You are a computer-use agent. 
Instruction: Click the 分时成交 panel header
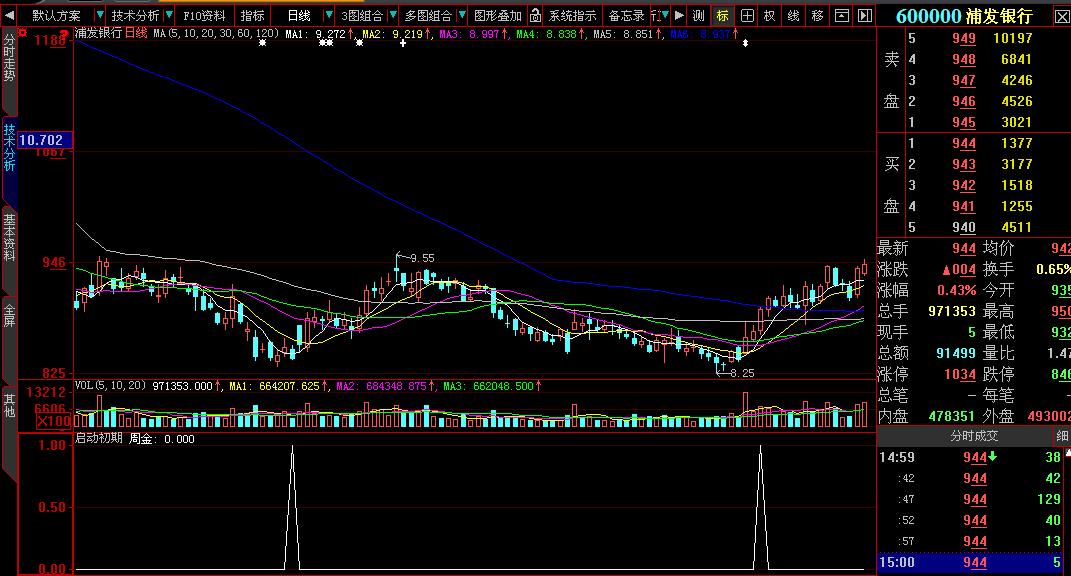[x=973, y=436]
